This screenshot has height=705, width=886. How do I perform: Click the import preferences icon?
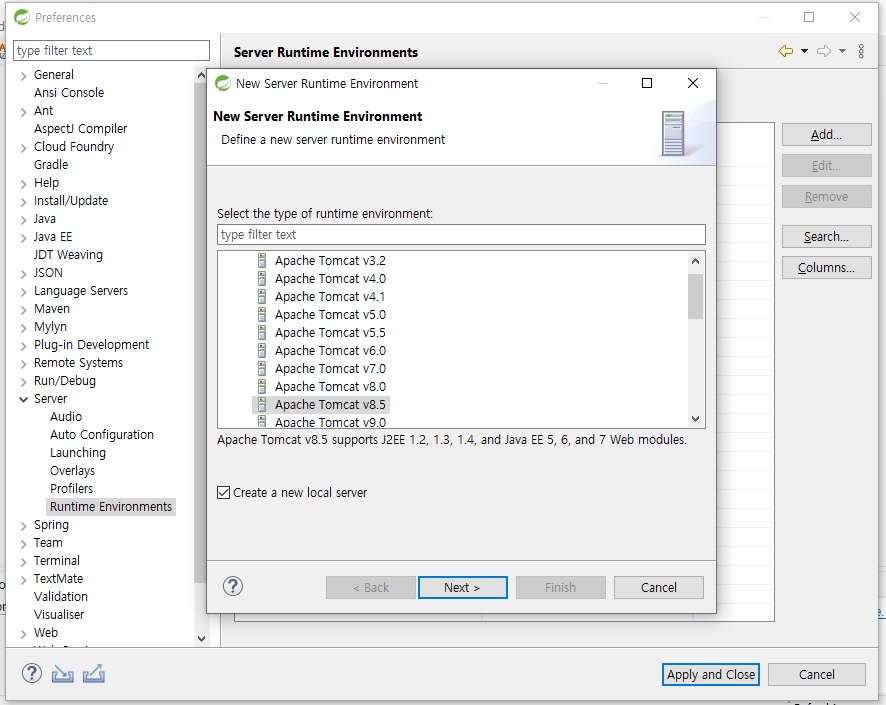[63, 674]
